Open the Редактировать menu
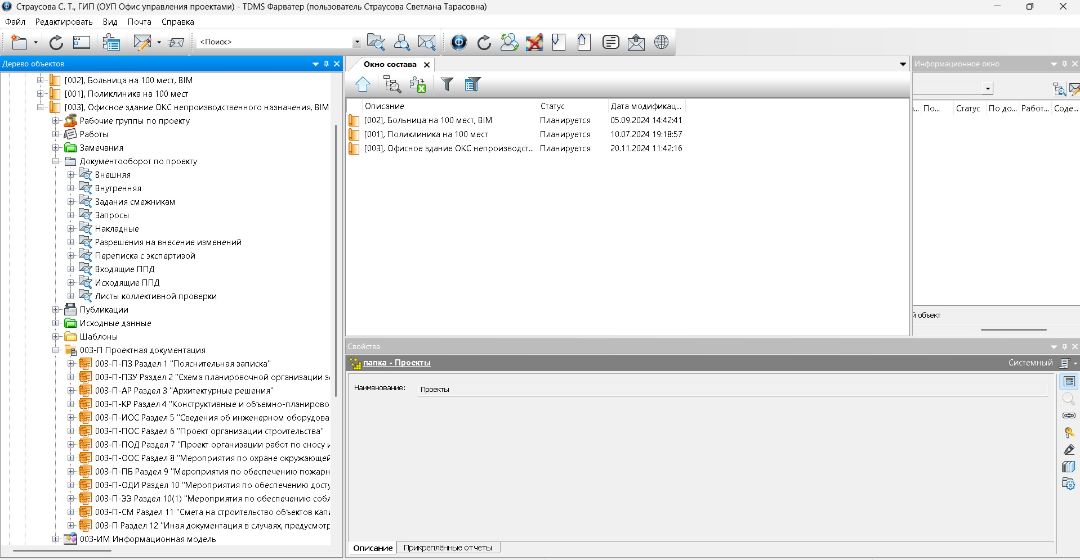1080x560 pixels. coord(63,21)
